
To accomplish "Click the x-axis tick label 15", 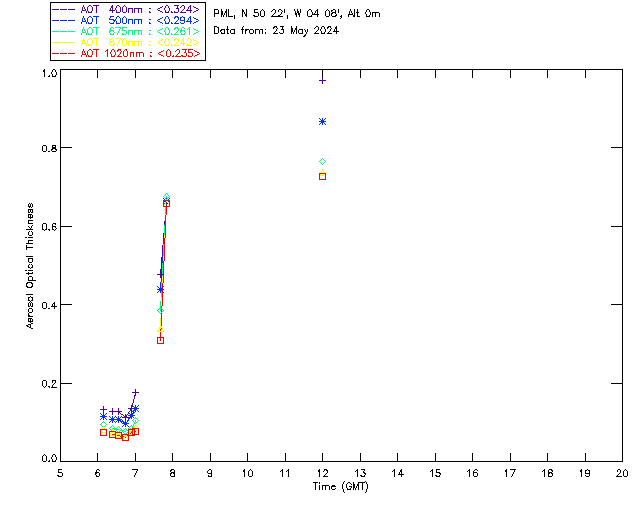I will pos(435,474).
